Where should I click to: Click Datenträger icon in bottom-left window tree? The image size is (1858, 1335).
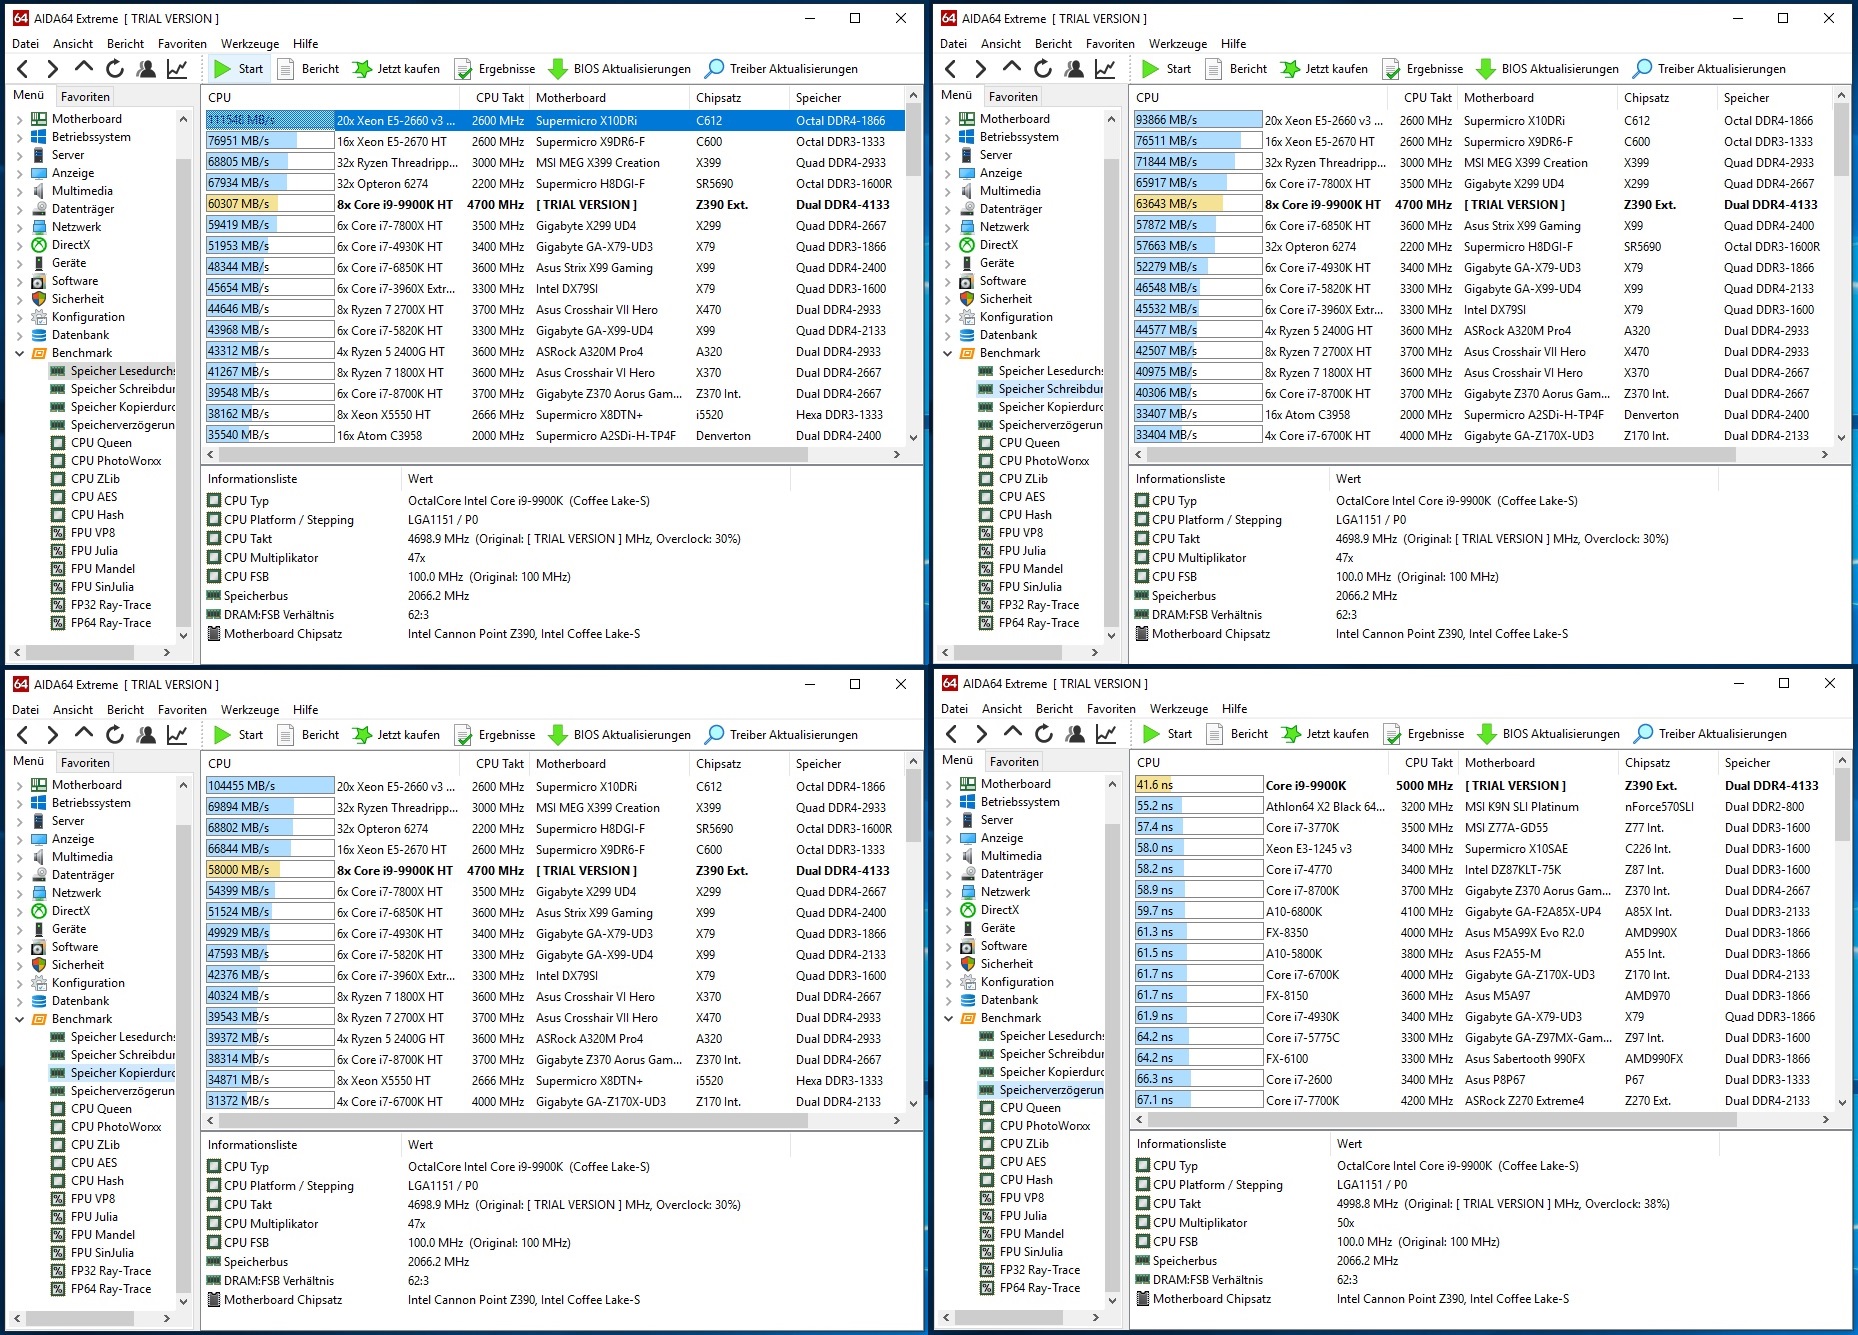tap(39, 875)
